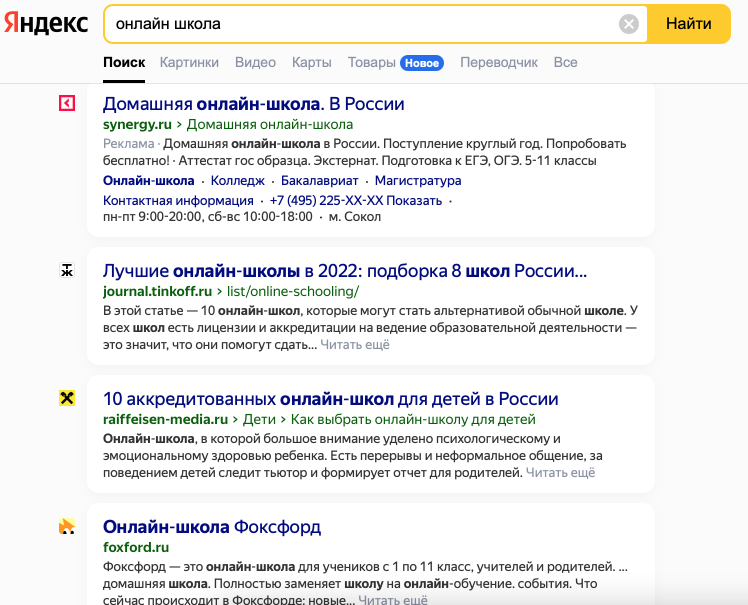Open the Видео tab
Viewport: 748px width, 605px height.
255,62
